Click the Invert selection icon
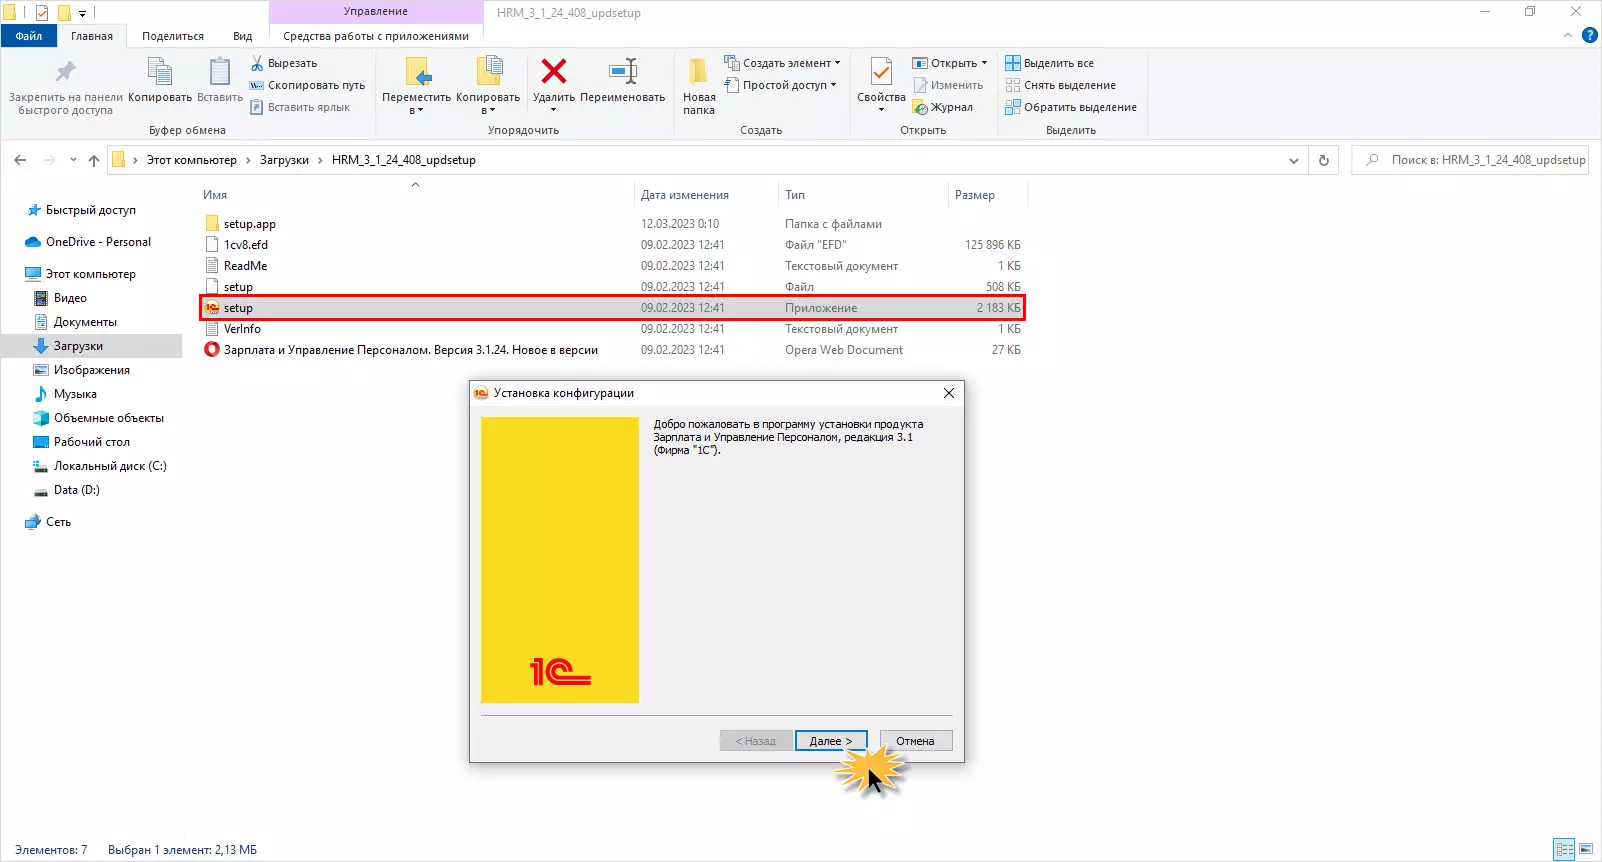Viewport: 1602px width, 862px height. pos(1013,107)
